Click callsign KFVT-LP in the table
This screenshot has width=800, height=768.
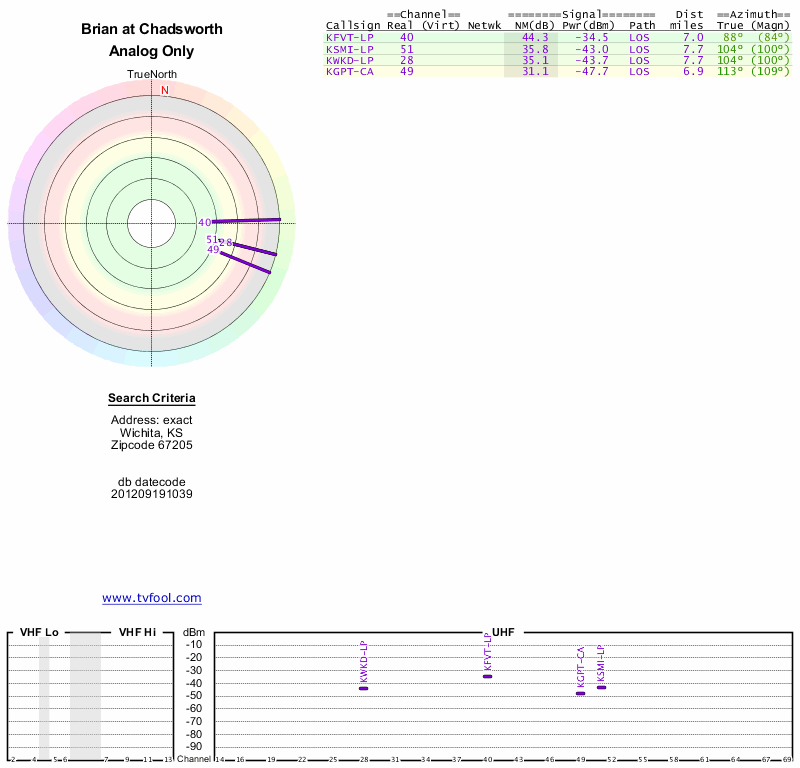350,37
